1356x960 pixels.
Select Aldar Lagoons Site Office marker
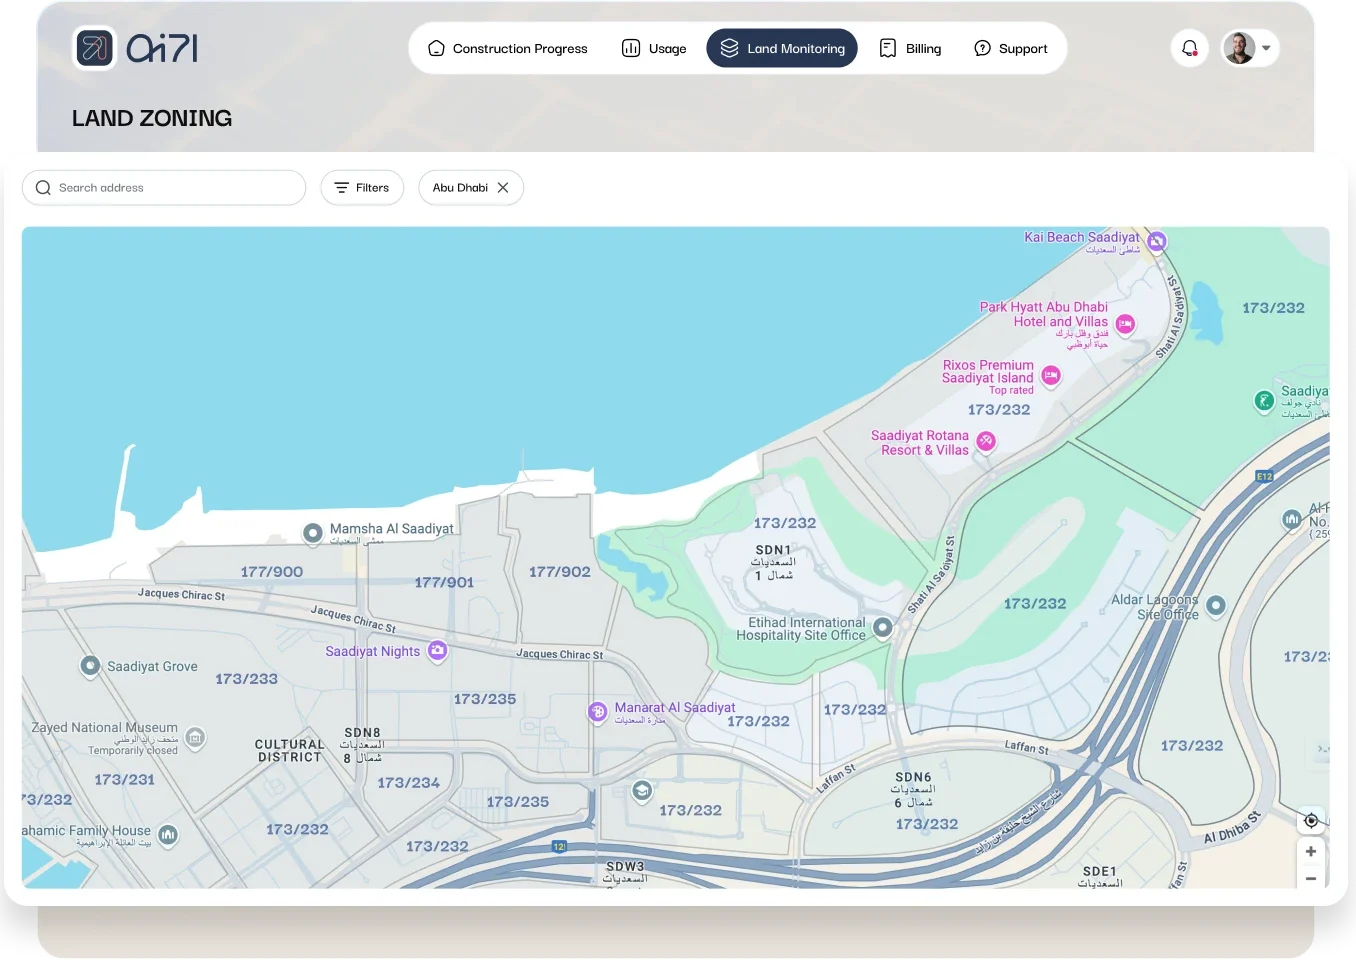pyautogui.click(x=1216, y=605)
